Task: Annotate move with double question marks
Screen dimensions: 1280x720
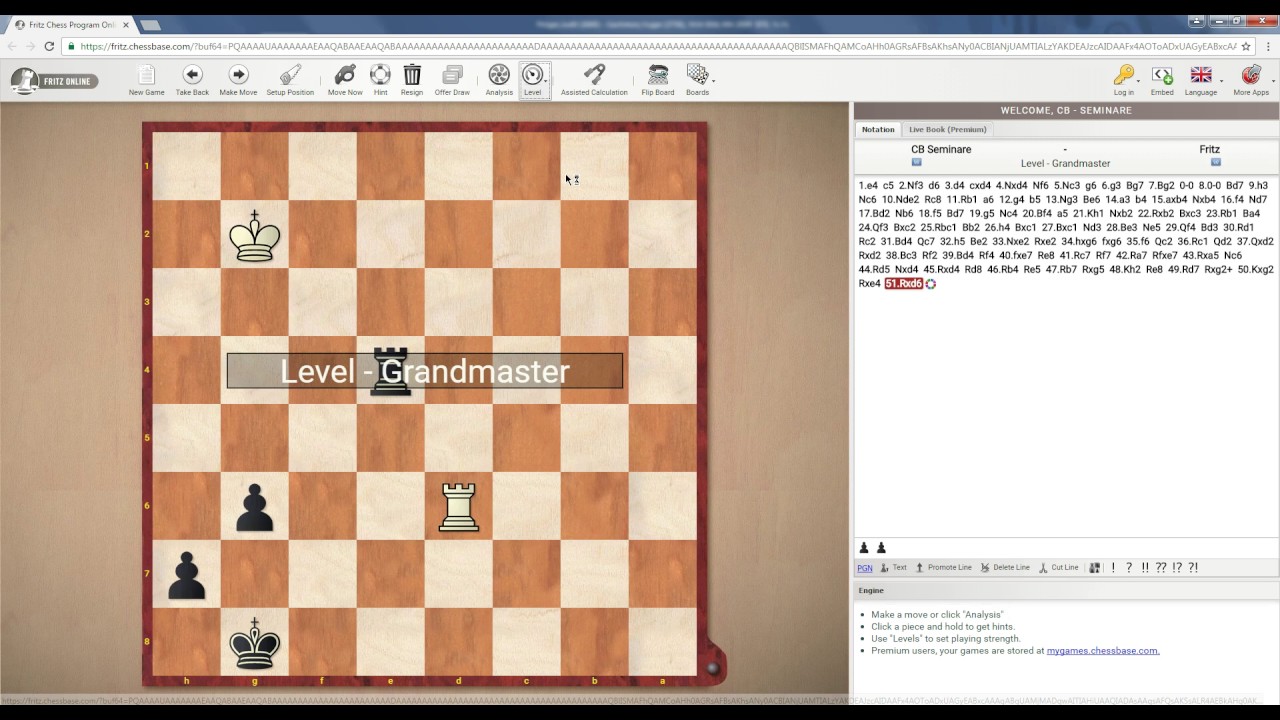Action: (x=1161, y=568)
